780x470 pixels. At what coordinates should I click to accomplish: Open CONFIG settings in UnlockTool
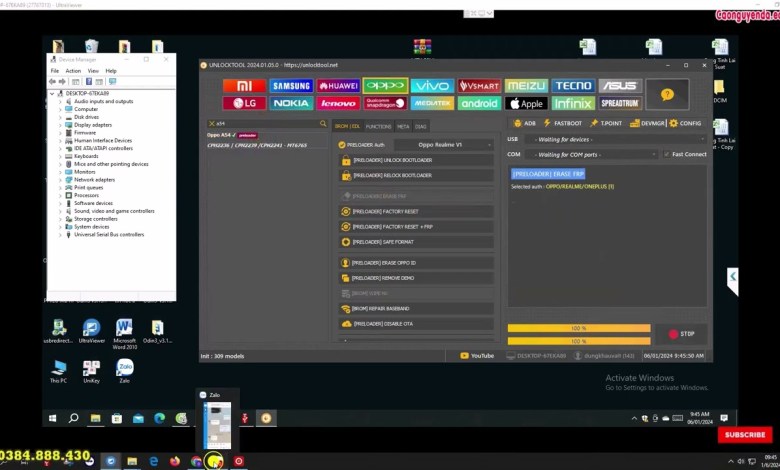point(685,123)
